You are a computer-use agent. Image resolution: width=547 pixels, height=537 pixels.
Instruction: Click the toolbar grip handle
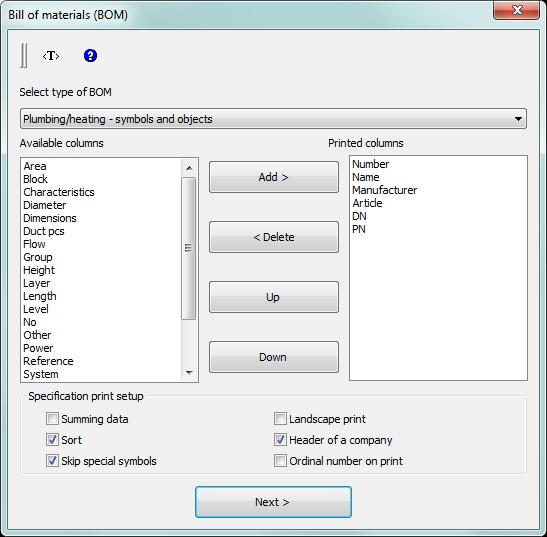pyautogui.click(x=24, y=55)
